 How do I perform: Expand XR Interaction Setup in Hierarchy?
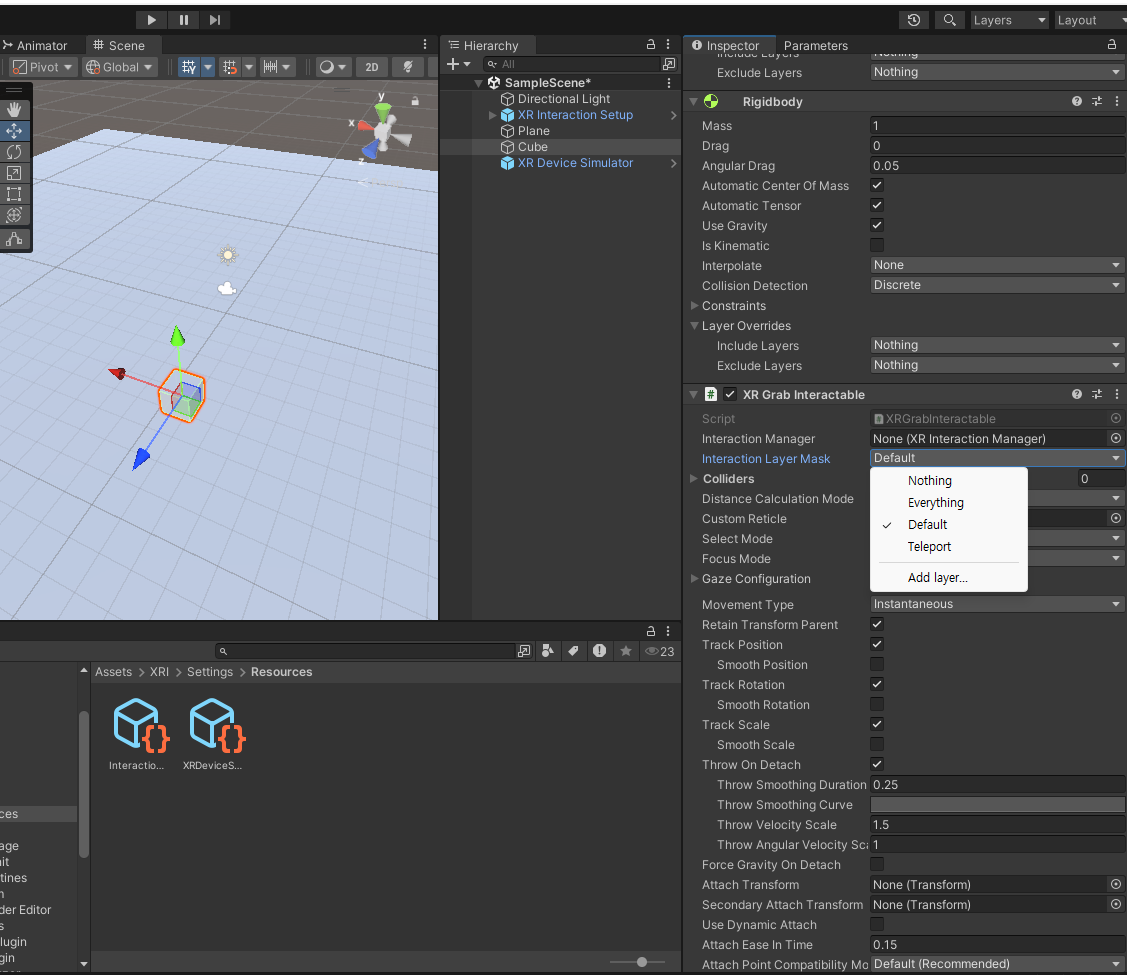point(492,115)
